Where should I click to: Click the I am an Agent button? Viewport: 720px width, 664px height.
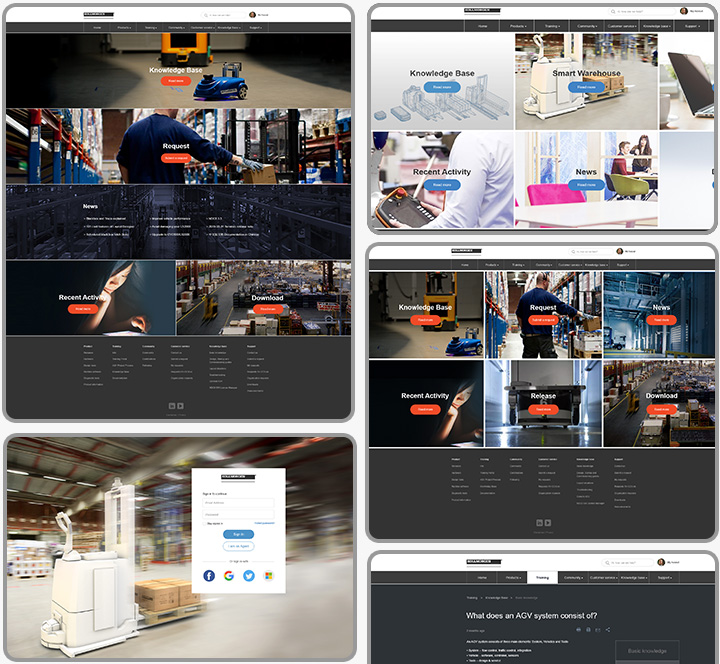coord(238,546)
